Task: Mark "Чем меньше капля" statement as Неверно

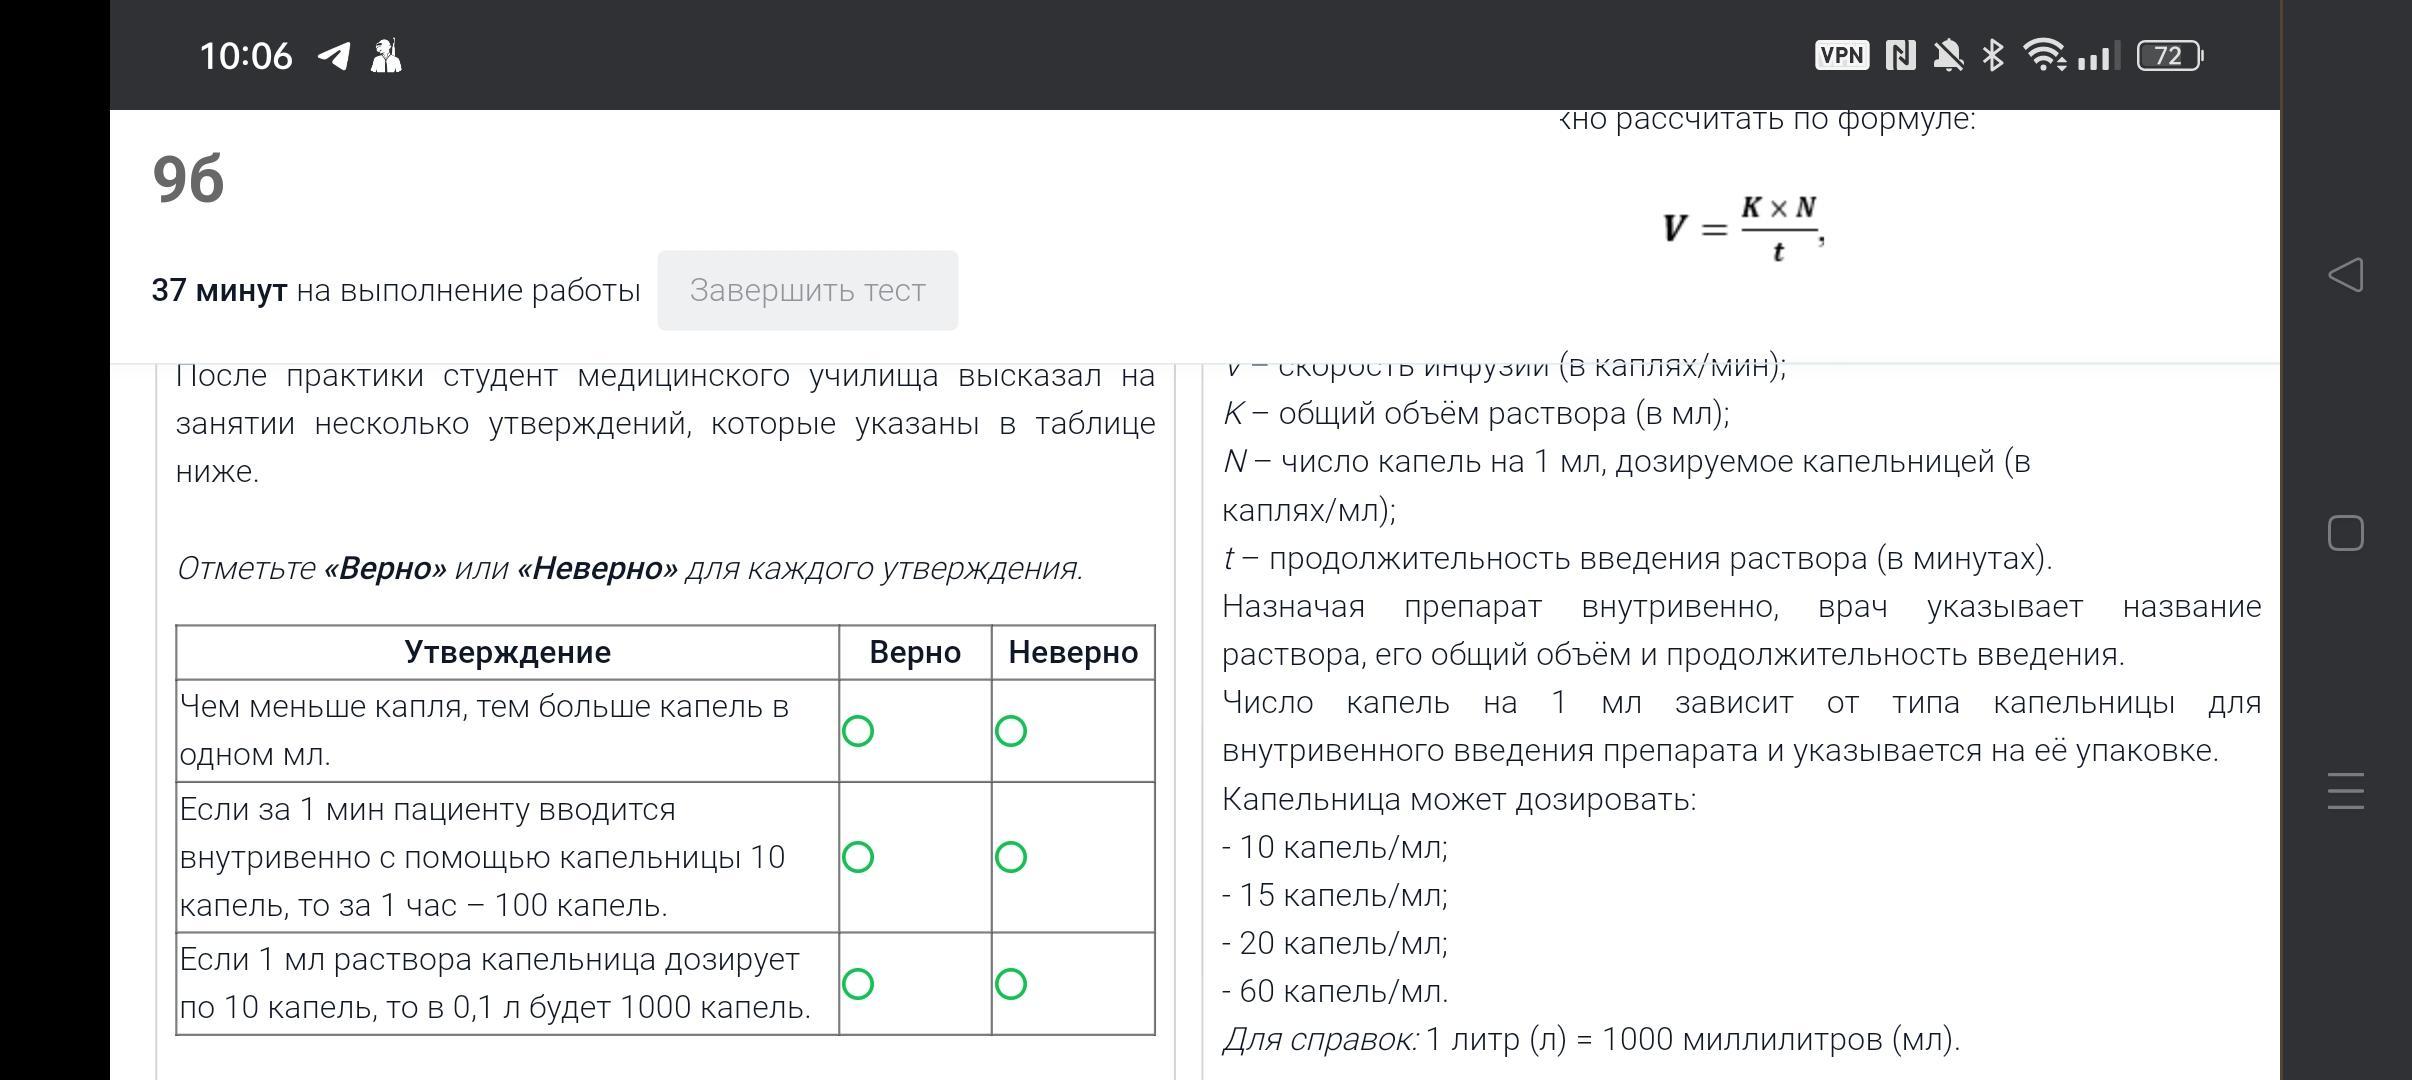Action: [1011, 731]
